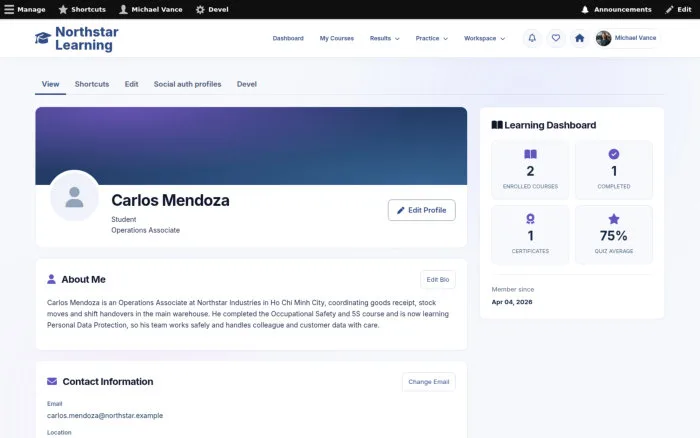
Task: Switch to the Social auth profiles tab
Action: (x=188, y=84)
